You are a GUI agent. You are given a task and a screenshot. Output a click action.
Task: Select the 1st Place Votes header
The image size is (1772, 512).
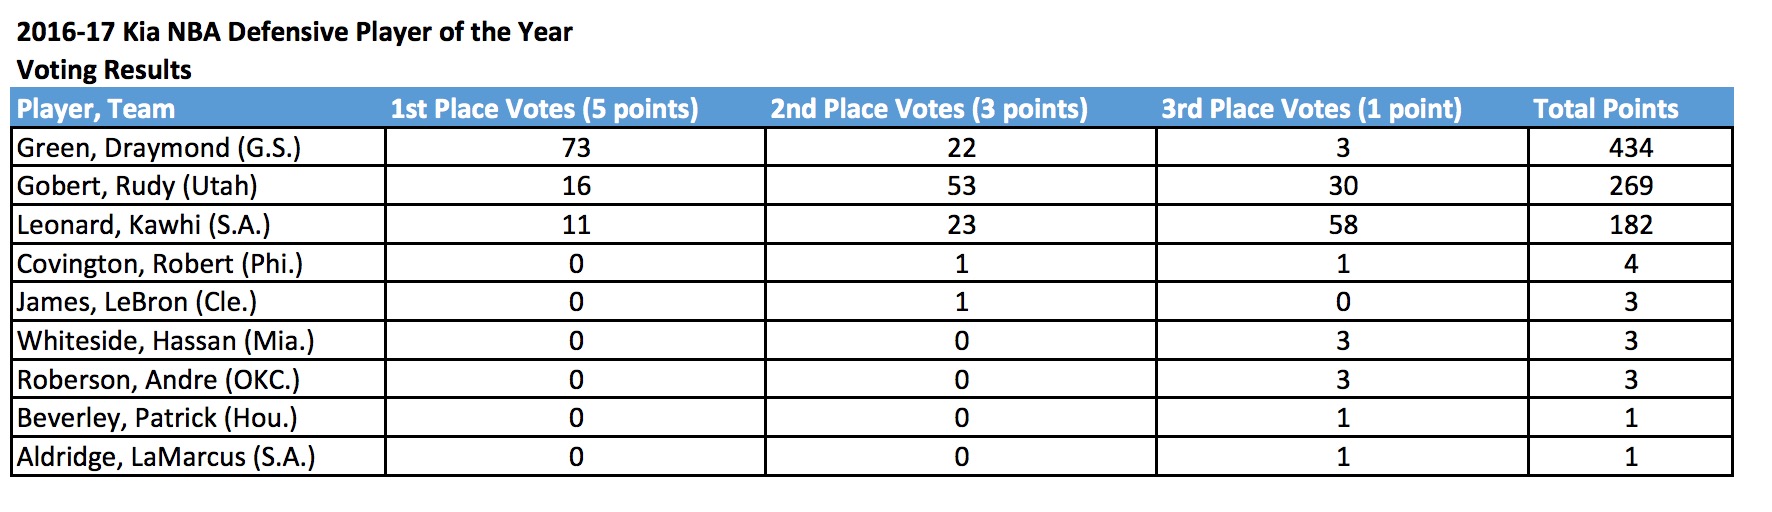pos(544,108)
